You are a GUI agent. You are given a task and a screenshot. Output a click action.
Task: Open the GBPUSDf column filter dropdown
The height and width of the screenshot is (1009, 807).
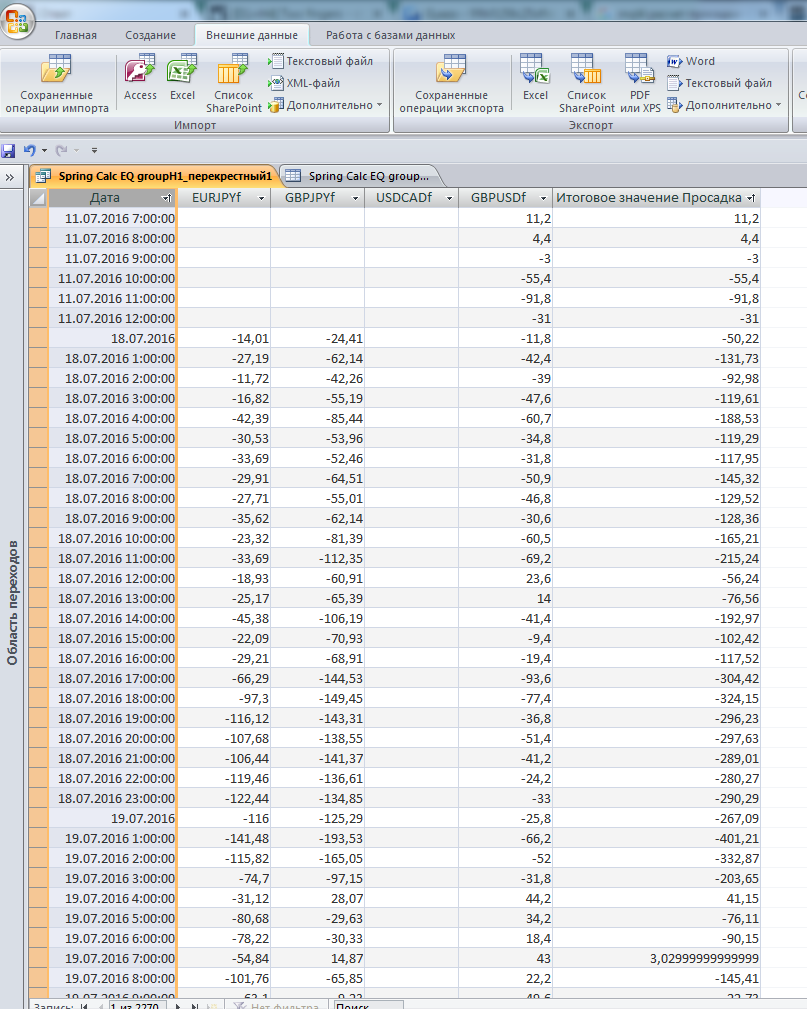543,198
